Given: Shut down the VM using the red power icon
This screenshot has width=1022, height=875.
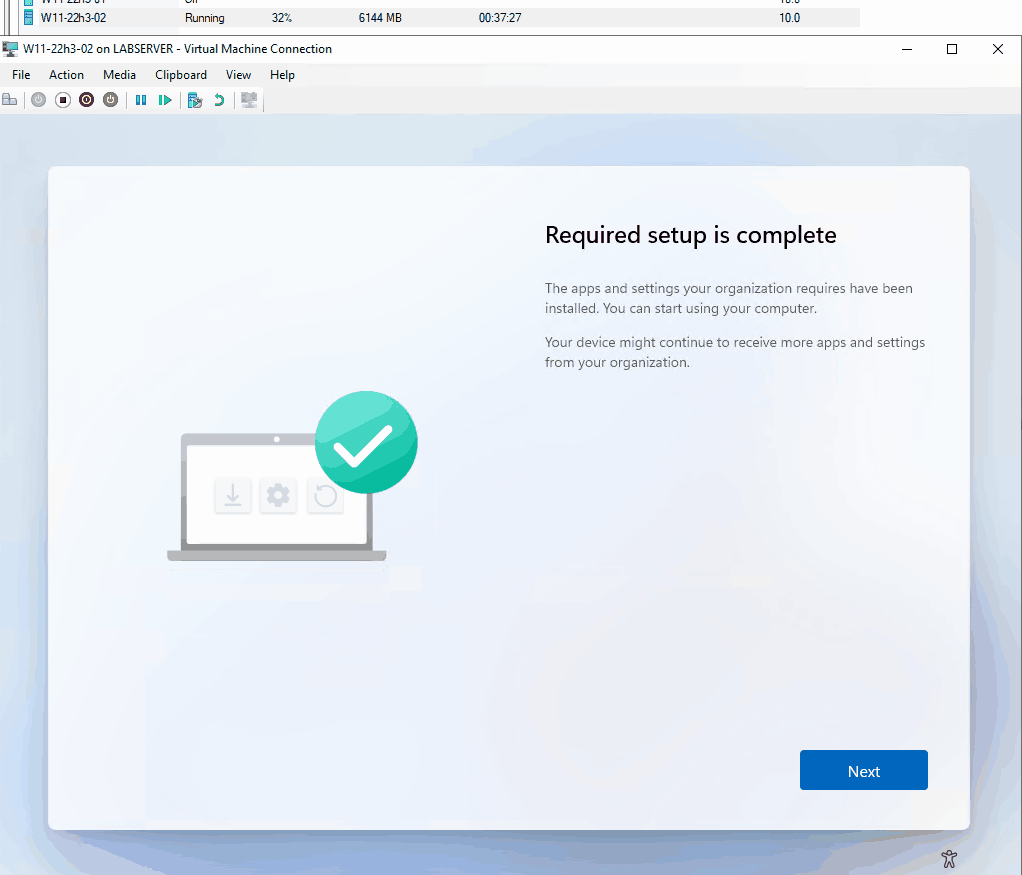Looking at the screenshot, I should (87, 100).
